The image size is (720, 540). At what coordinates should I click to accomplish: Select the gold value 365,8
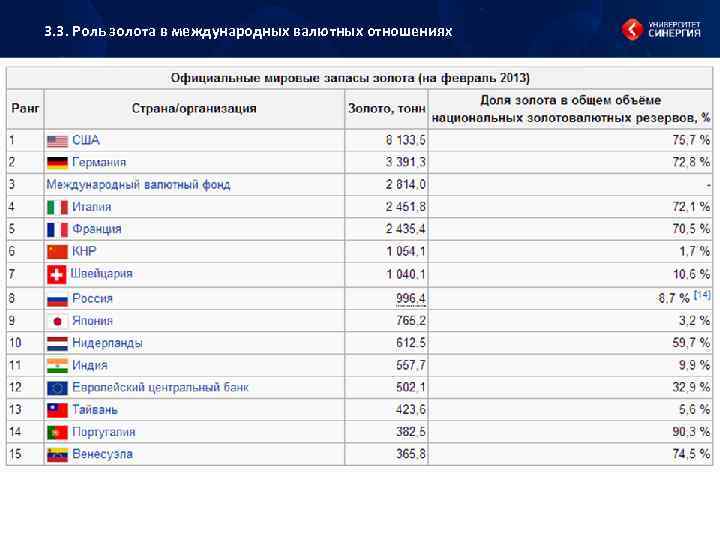point(411,455)
